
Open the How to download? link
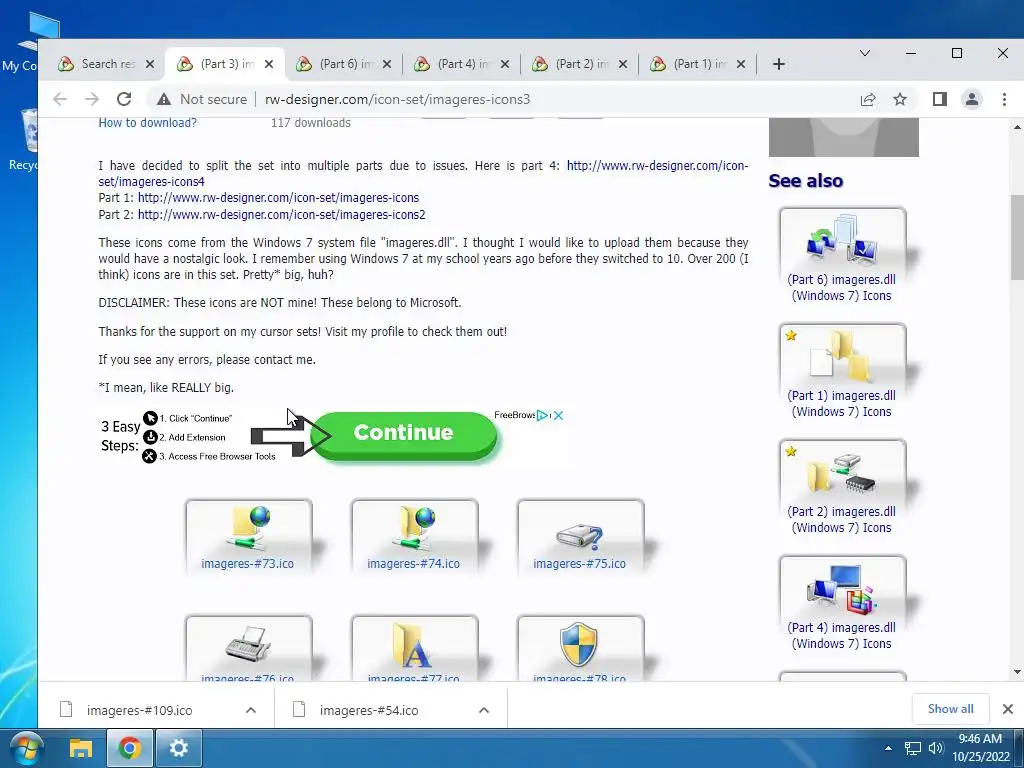pos(148,123)
